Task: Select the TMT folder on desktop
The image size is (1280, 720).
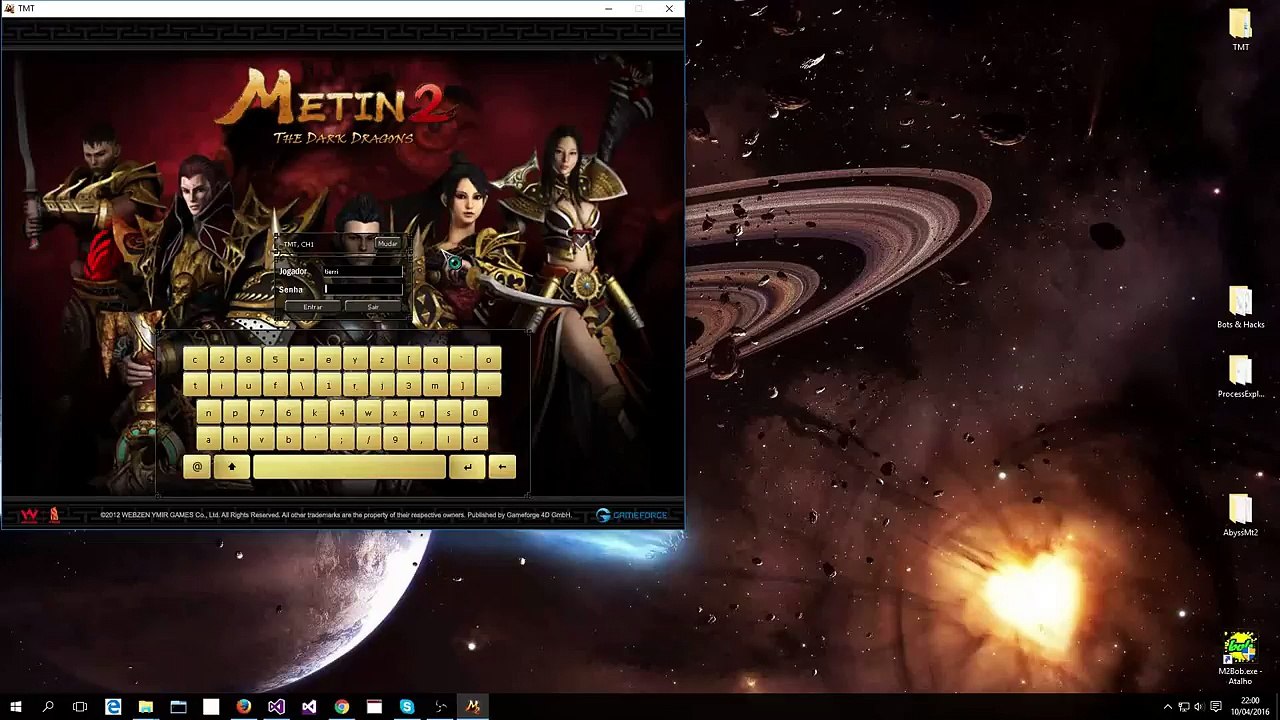Action: pos(1240,30)
